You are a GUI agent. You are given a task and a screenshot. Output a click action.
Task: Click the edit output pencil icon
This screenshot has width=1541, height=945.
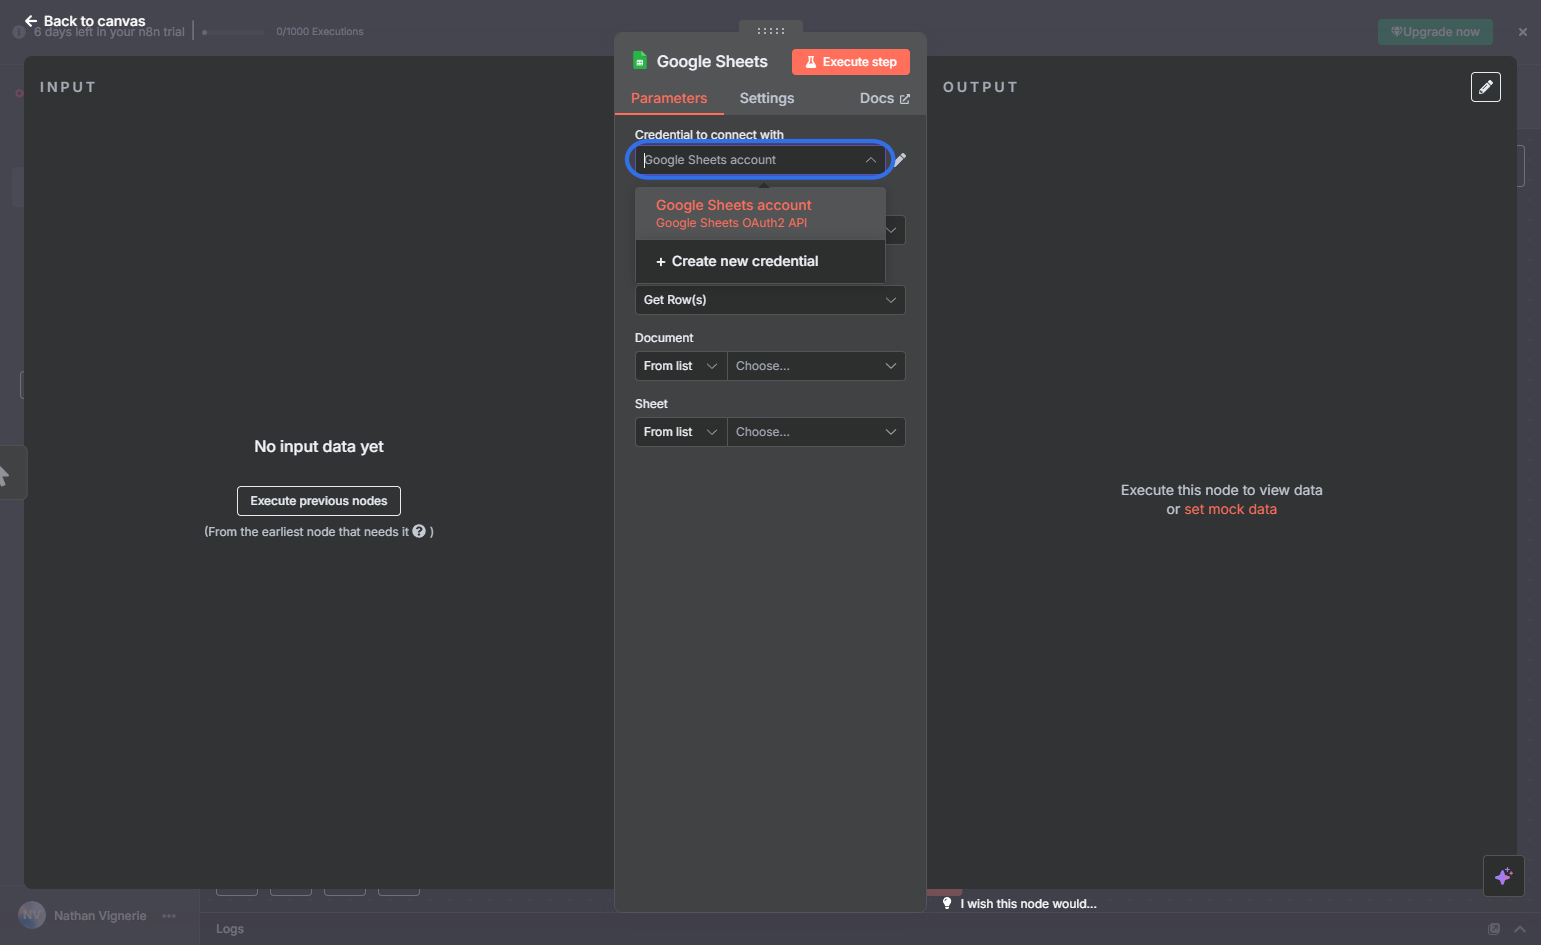(1486, 87)
